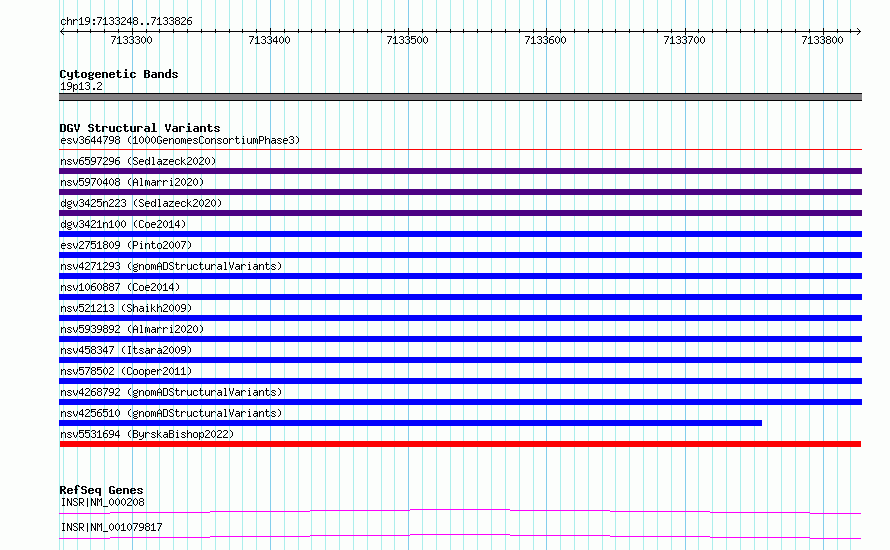Image resolution: width=890 pixels, height=550 pixels.
Task: Click the blue nsv458347 variant bar
Action: tap(460, 360)
